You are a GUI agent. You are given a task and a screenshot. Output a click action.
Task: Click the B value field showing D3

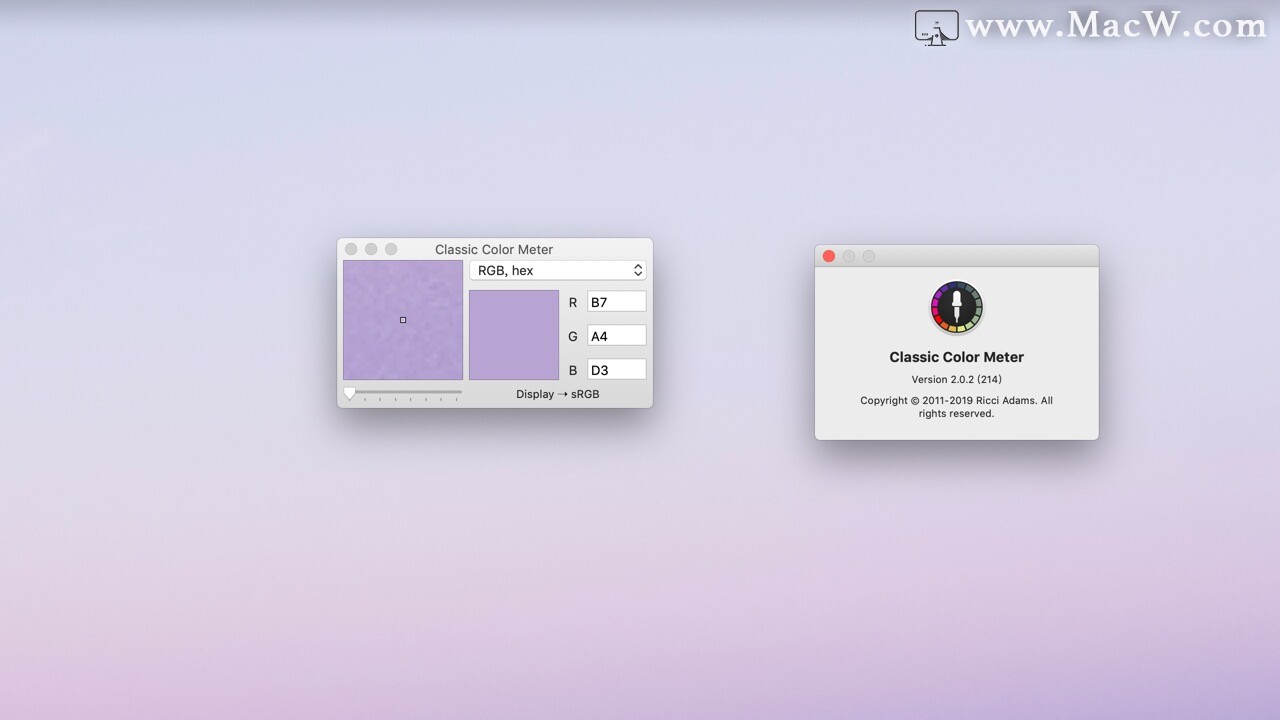616,369
